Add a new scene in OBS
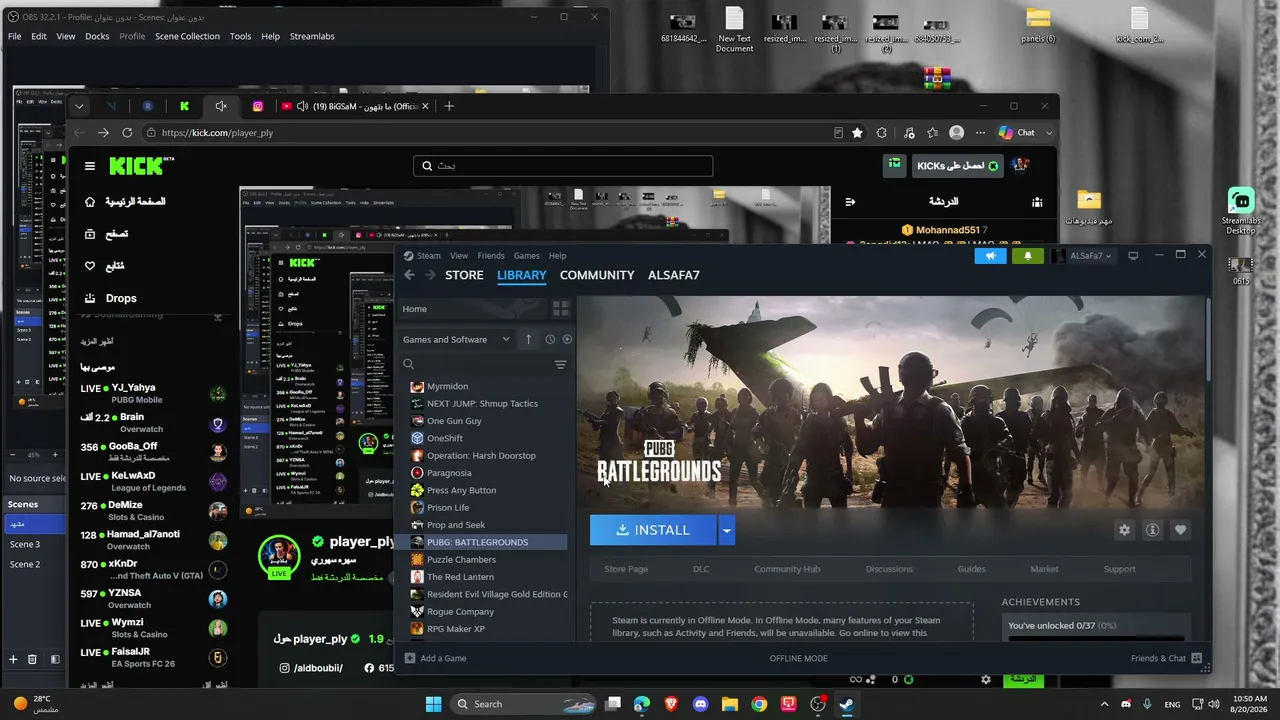1280x720 pixels. [x=13, y=659]
